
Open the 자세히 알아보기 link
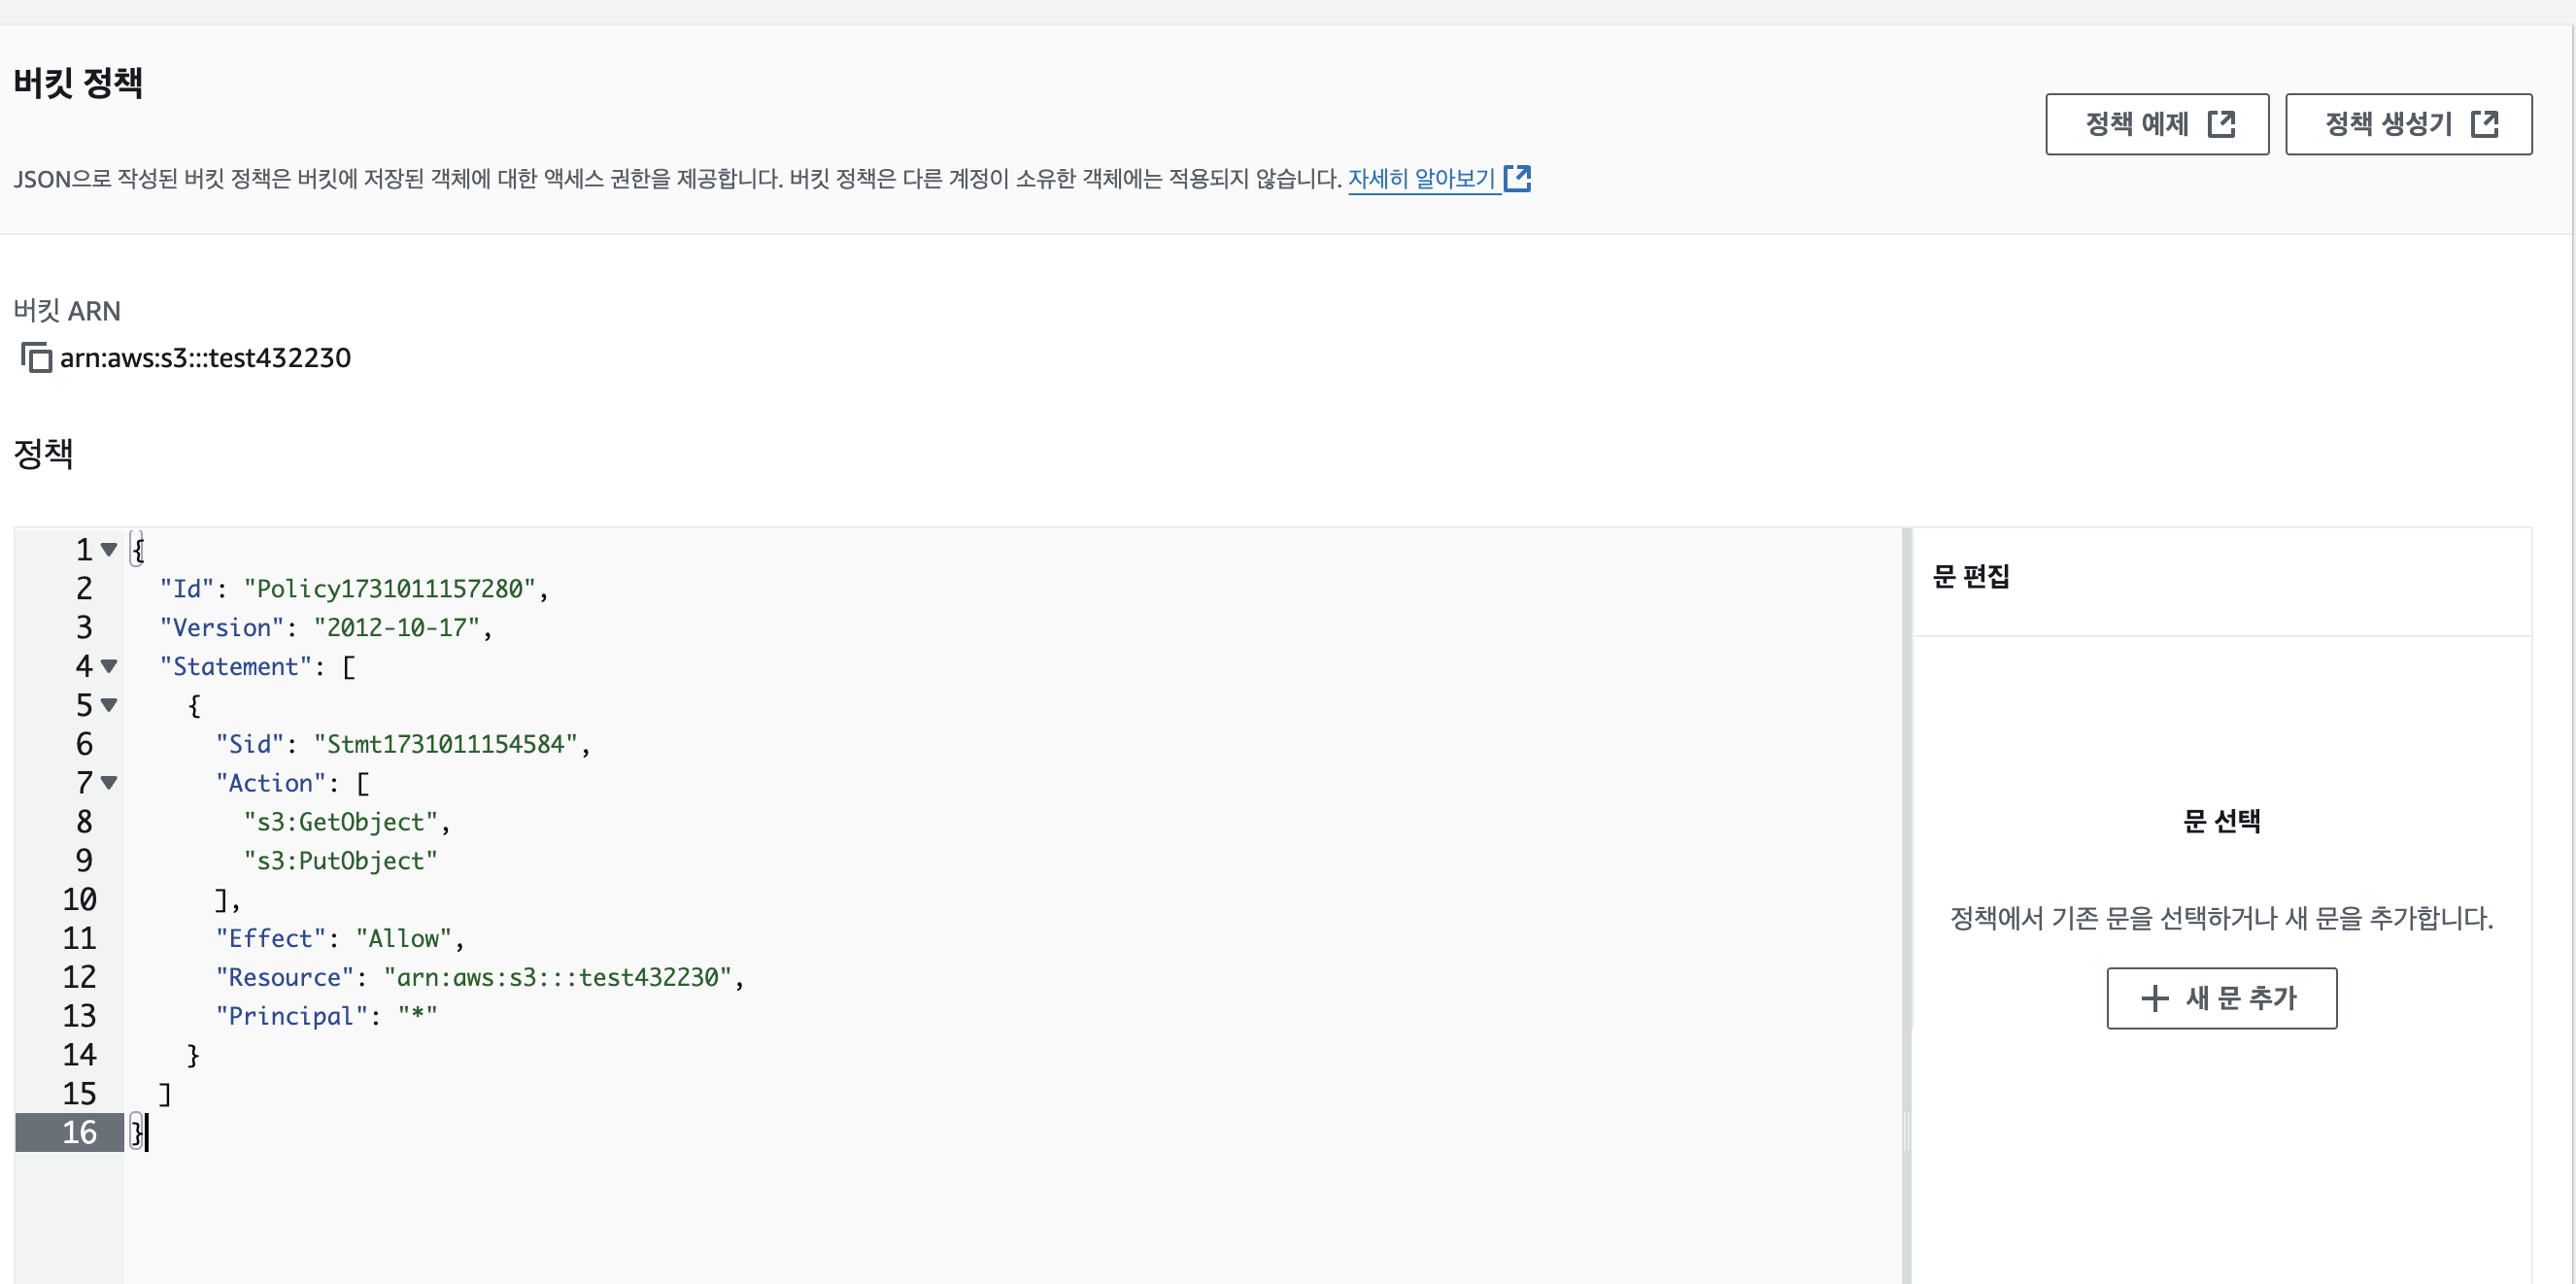[x=1420, y=178]
